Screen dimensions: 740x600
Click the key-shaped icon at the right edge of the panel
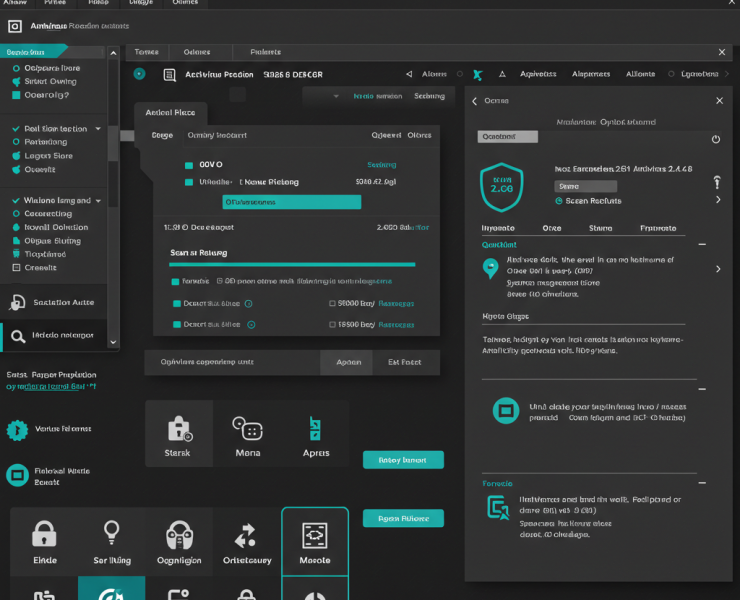point(717,182)
